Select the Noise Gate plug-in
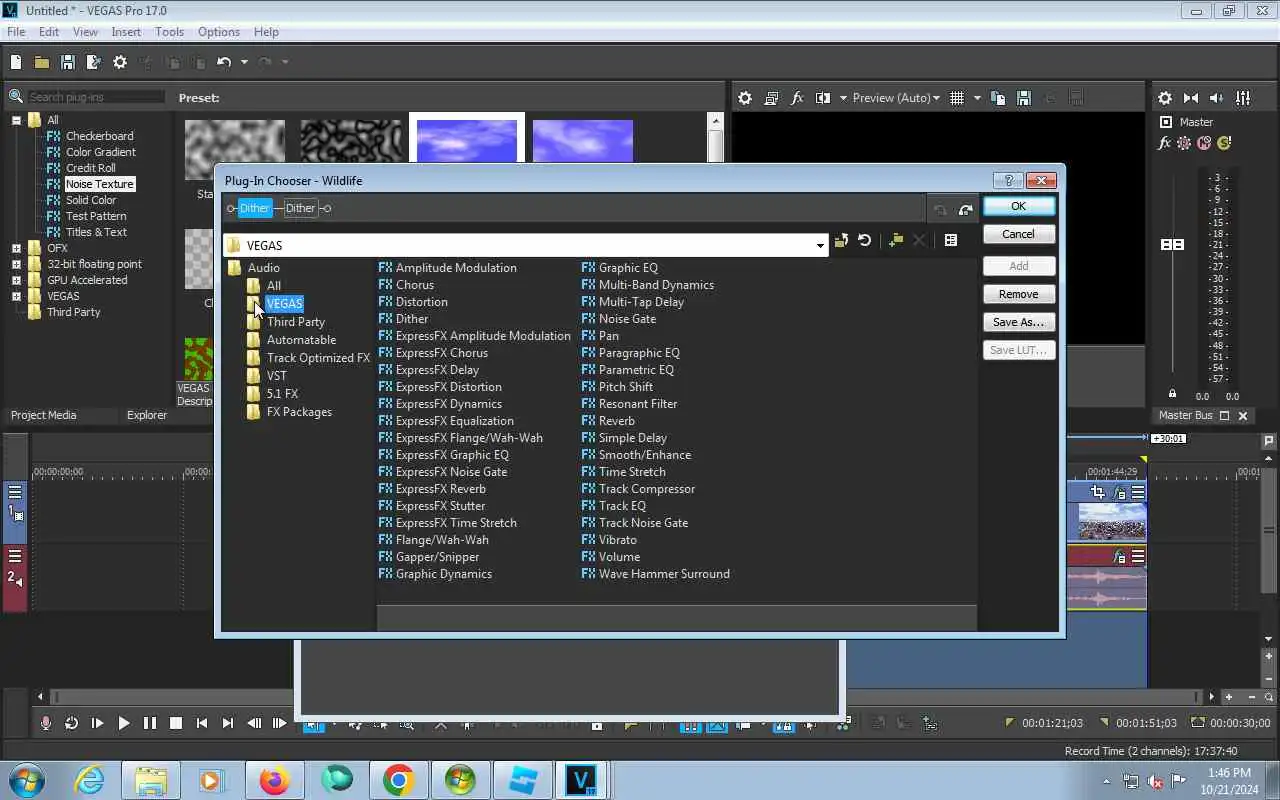1280x800 pixels. 627,319
